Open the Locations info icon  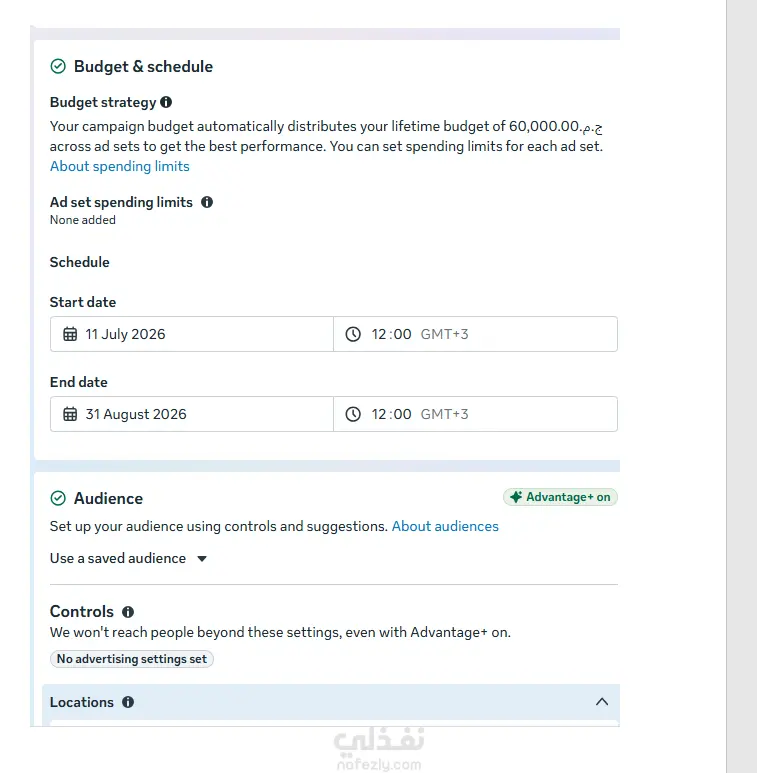click(128, 702)
